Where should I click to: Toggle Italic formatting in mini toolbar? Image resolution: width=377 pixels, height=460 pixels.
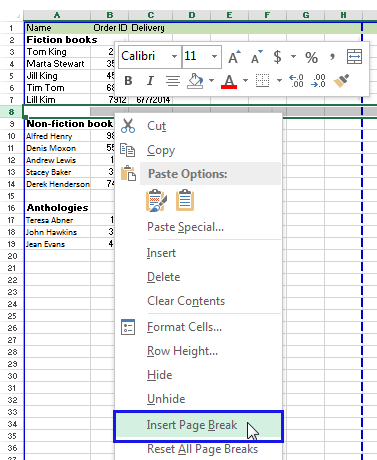(x=150, y=81)
